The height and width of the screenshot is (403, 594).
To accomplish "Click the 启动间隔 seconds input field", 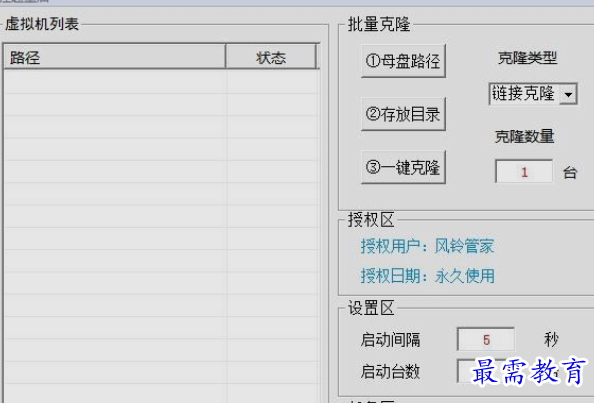I will 486,339.
